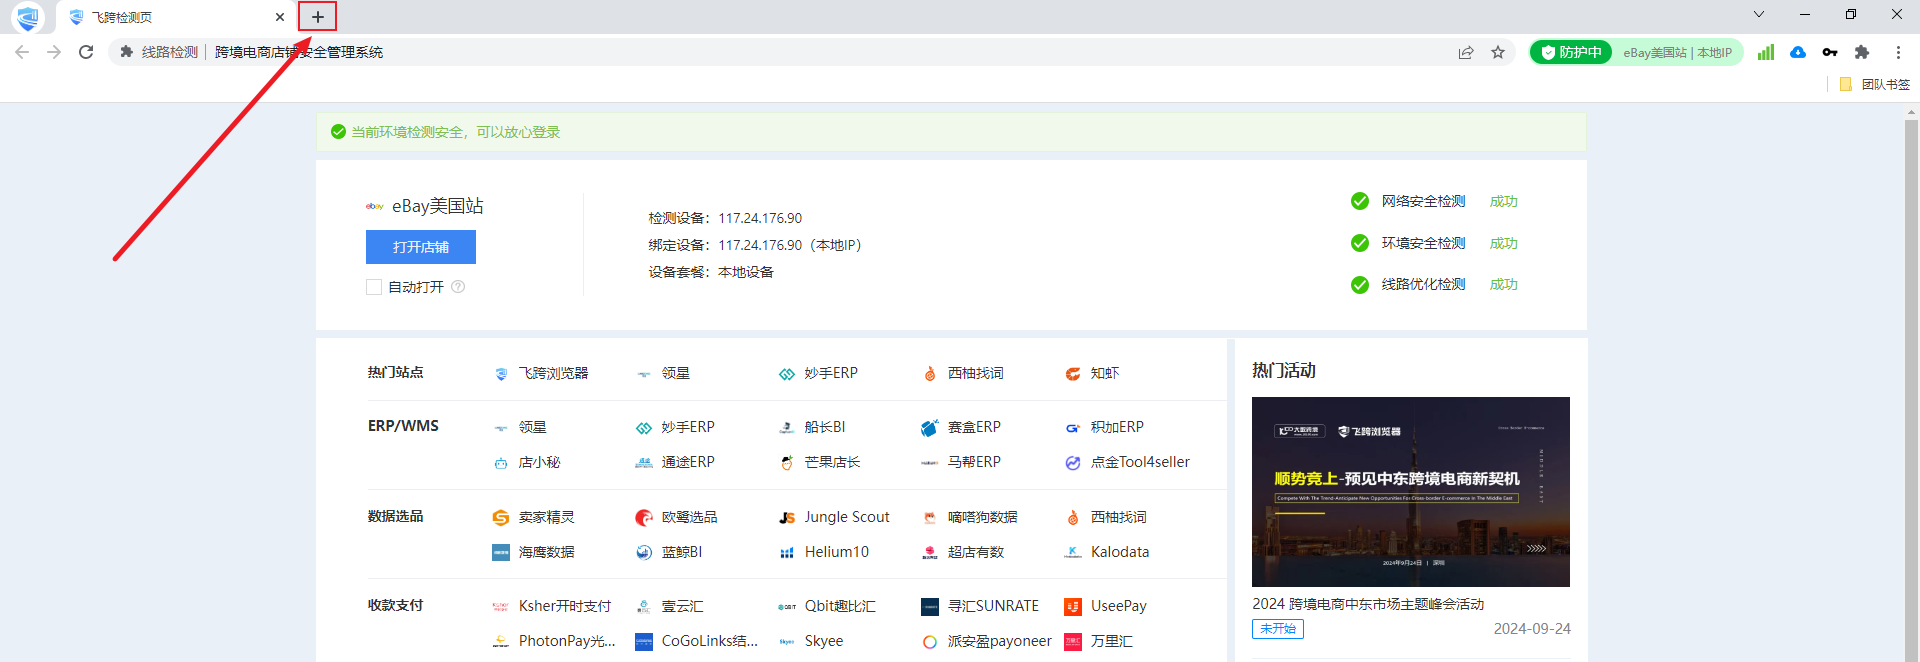
Task: Click the share page icon
Action: click(1465, 52)
